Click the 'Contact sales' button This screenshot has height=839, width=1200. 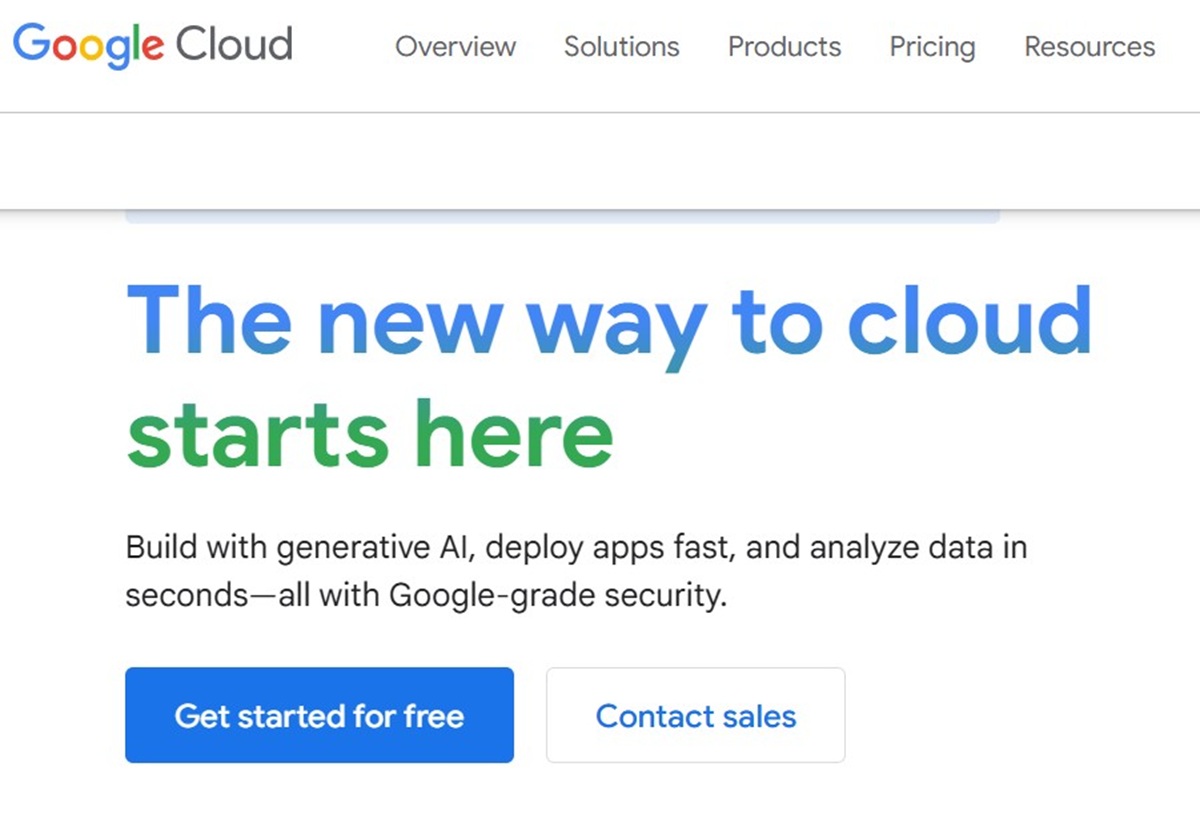click(695, 716)
